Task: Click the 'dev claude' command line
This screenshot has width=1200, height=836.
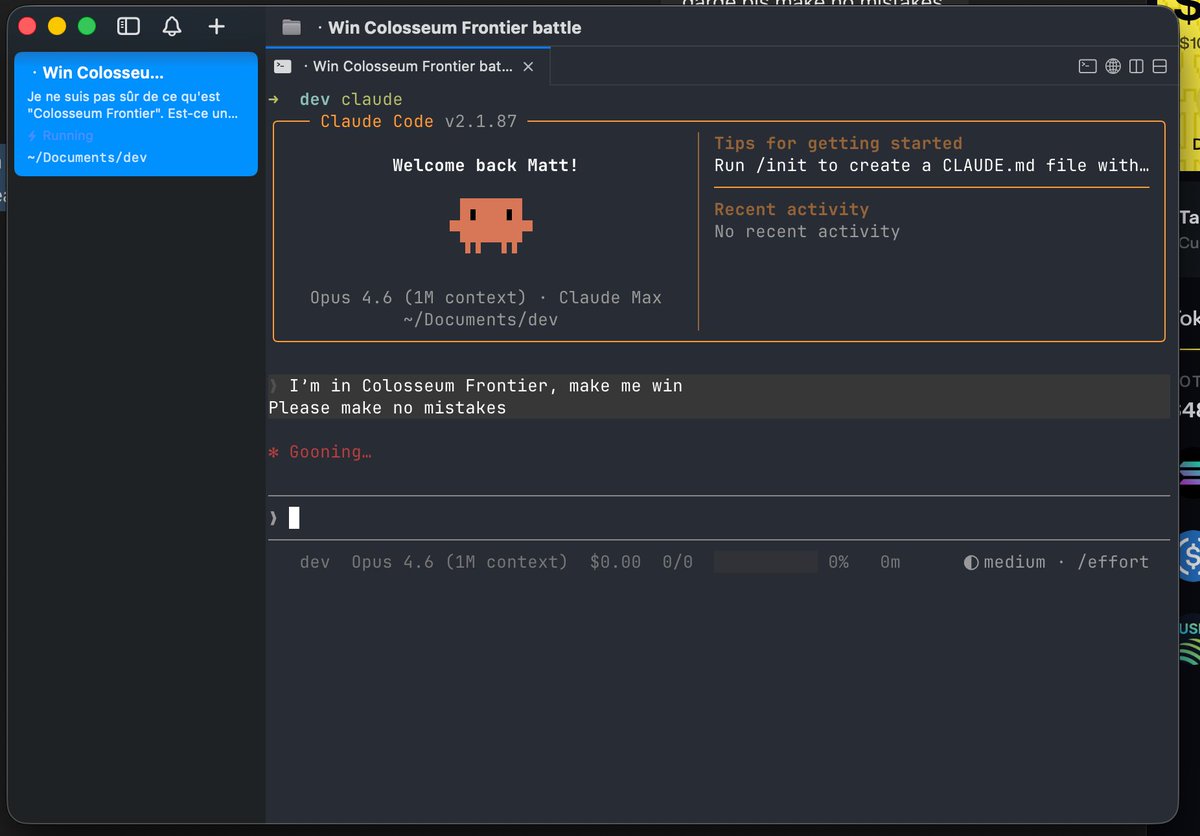Action: 351,100
